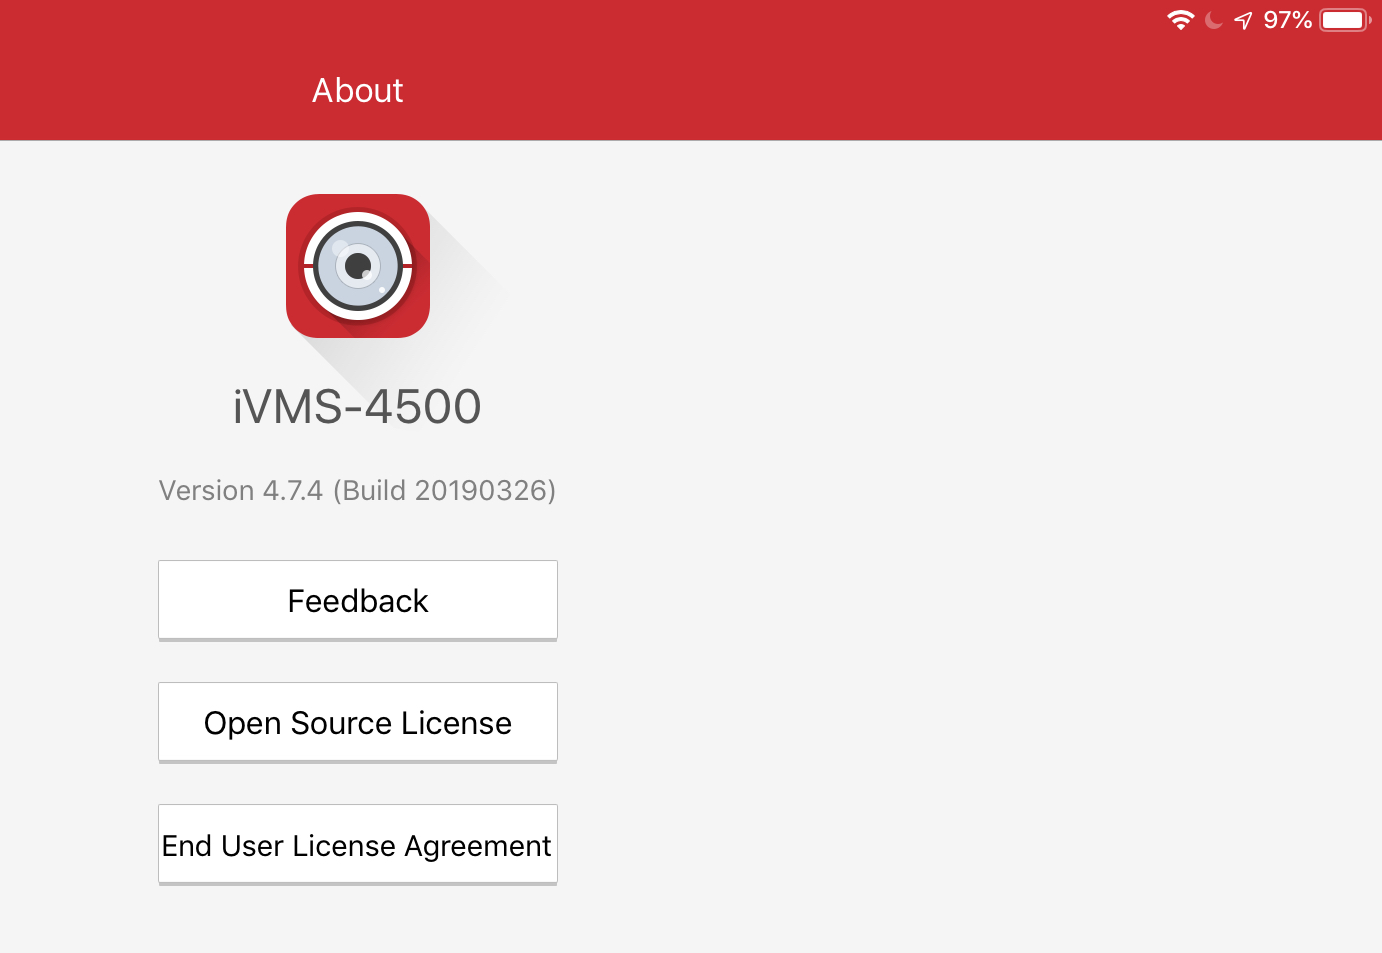View the End User License Agreement

(357, 845)
